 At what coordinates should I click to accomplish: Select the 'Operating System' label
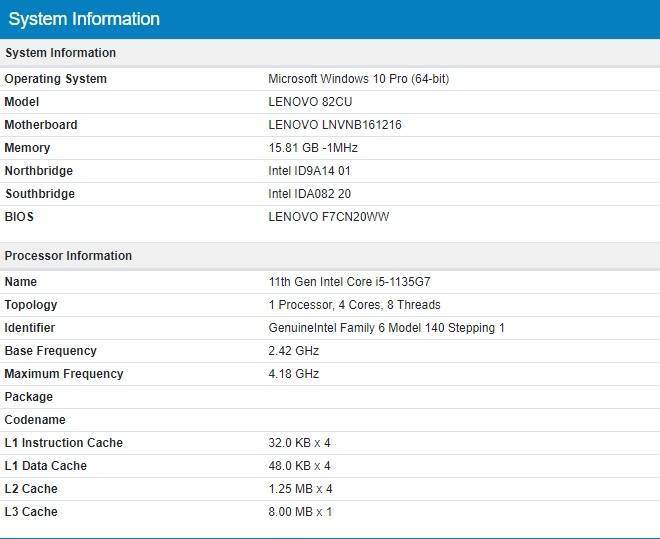[x=56, y=79]
